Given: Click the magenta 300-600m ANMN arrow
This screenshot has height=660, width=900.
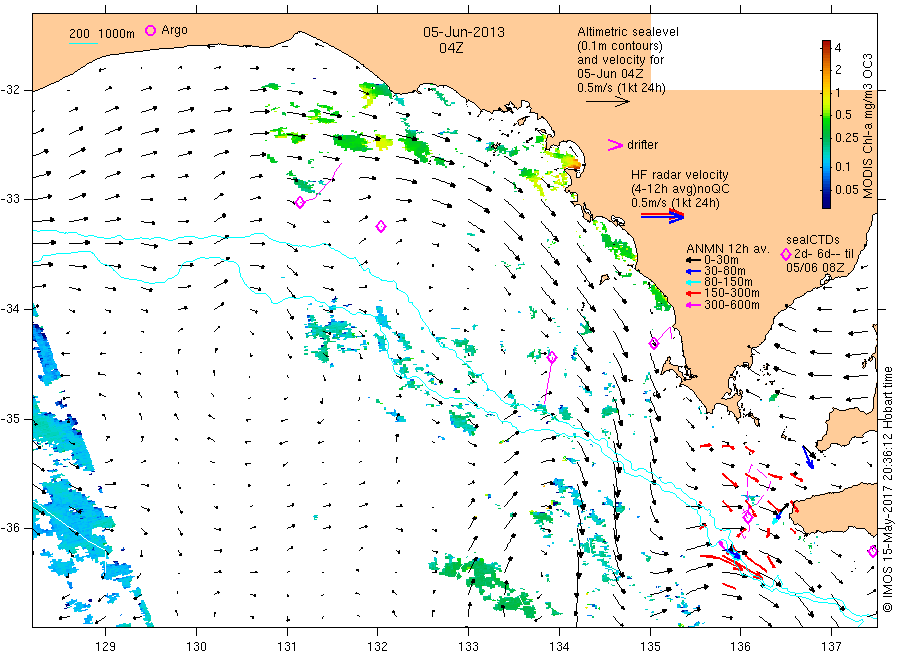Looking at the screenshot, I should [x=693, y=305].
